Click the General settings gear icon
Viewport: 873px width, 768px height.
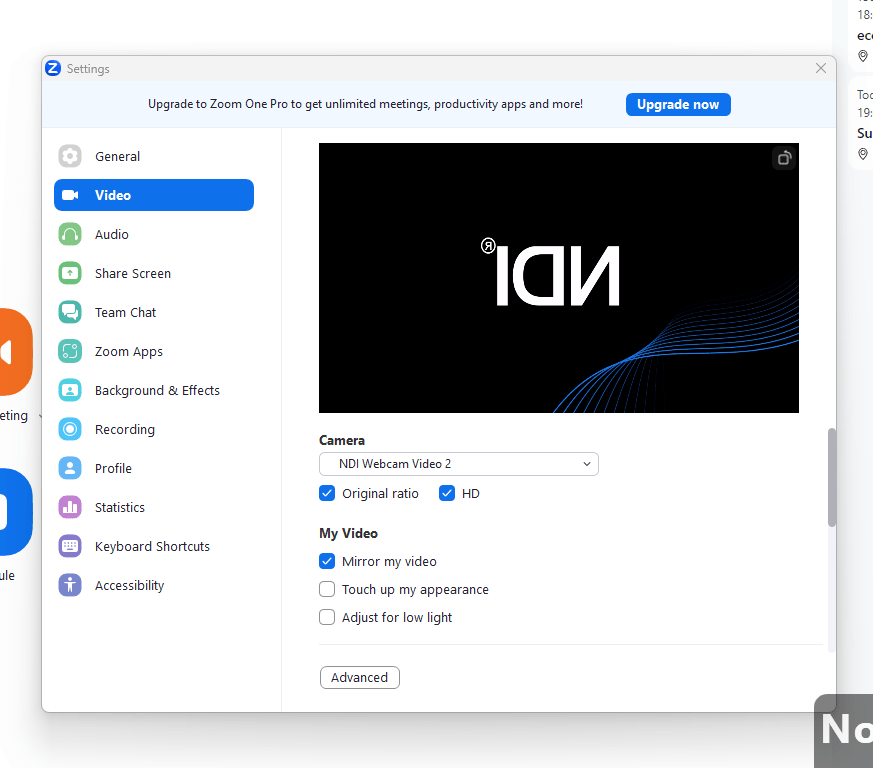point(70,156)
